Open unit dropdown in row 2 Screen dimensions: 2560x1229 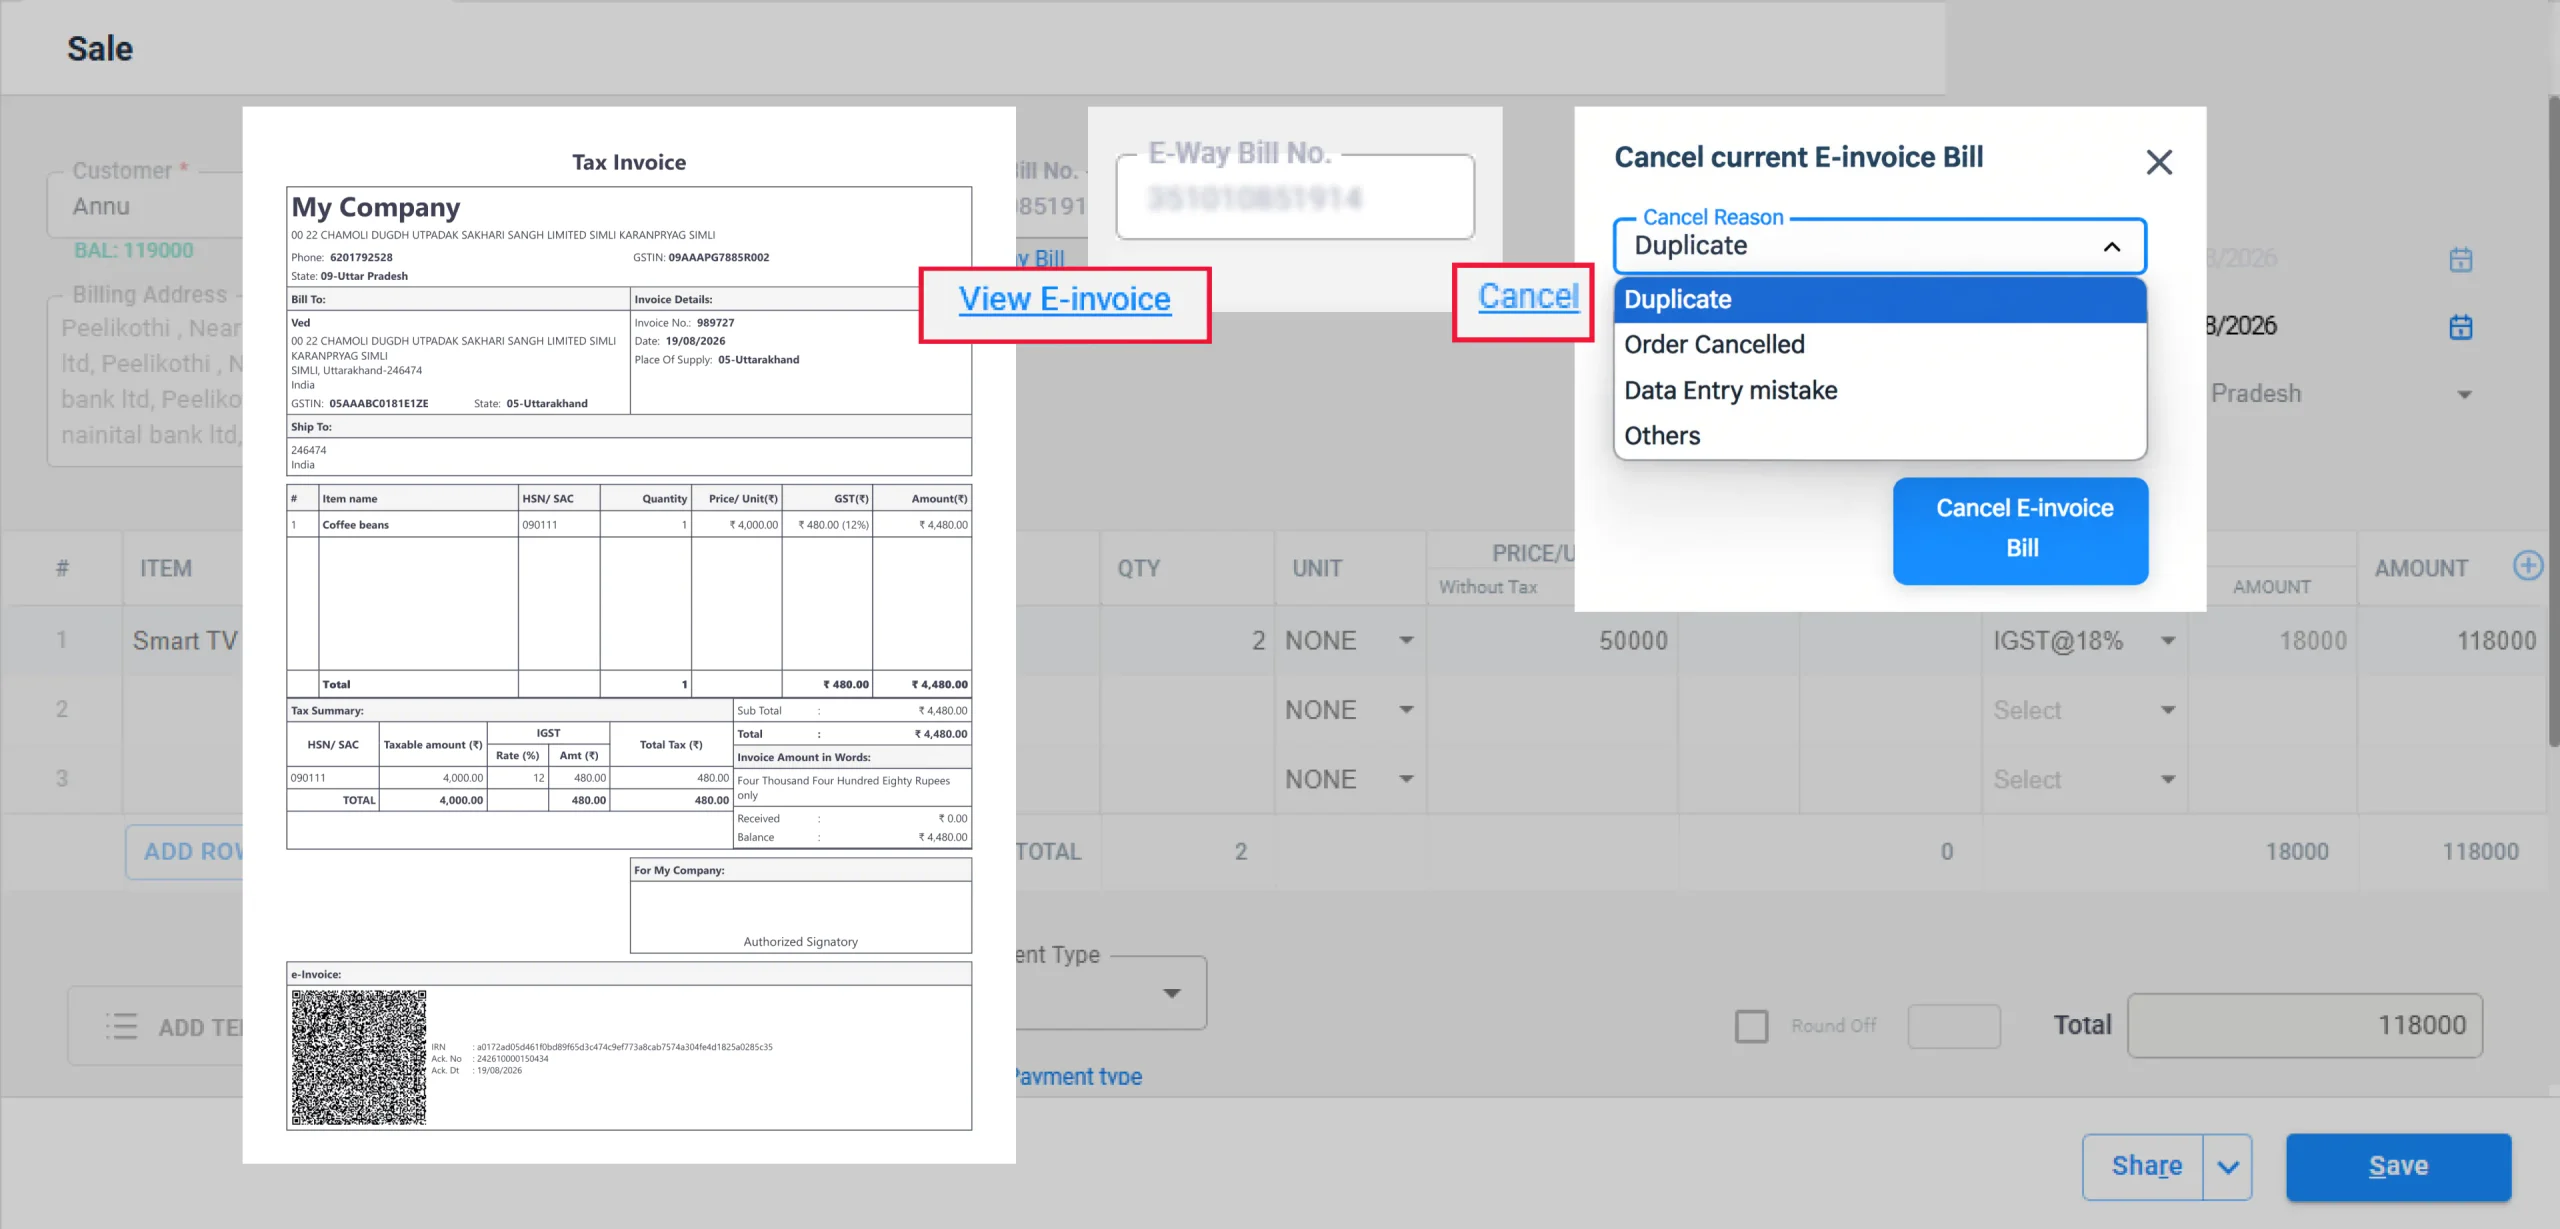pos(1406,709)
